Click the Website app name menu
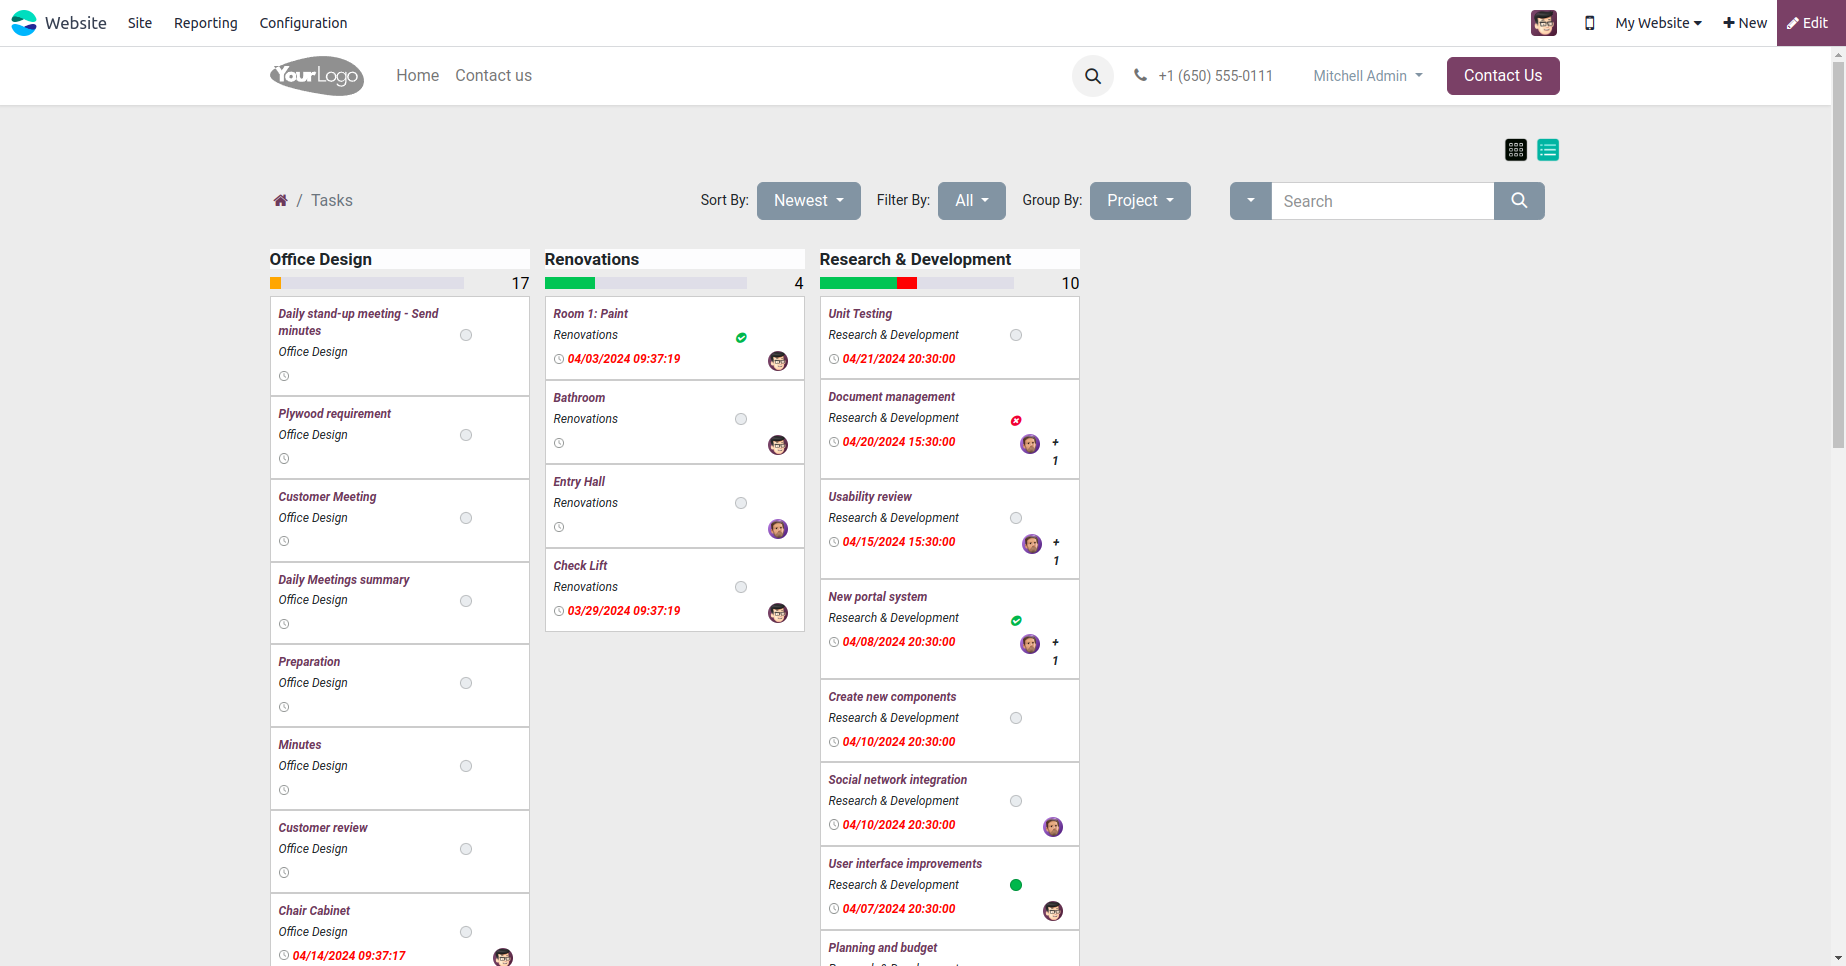The width and height of the screenshot is (1846, 966). (76, 23)
